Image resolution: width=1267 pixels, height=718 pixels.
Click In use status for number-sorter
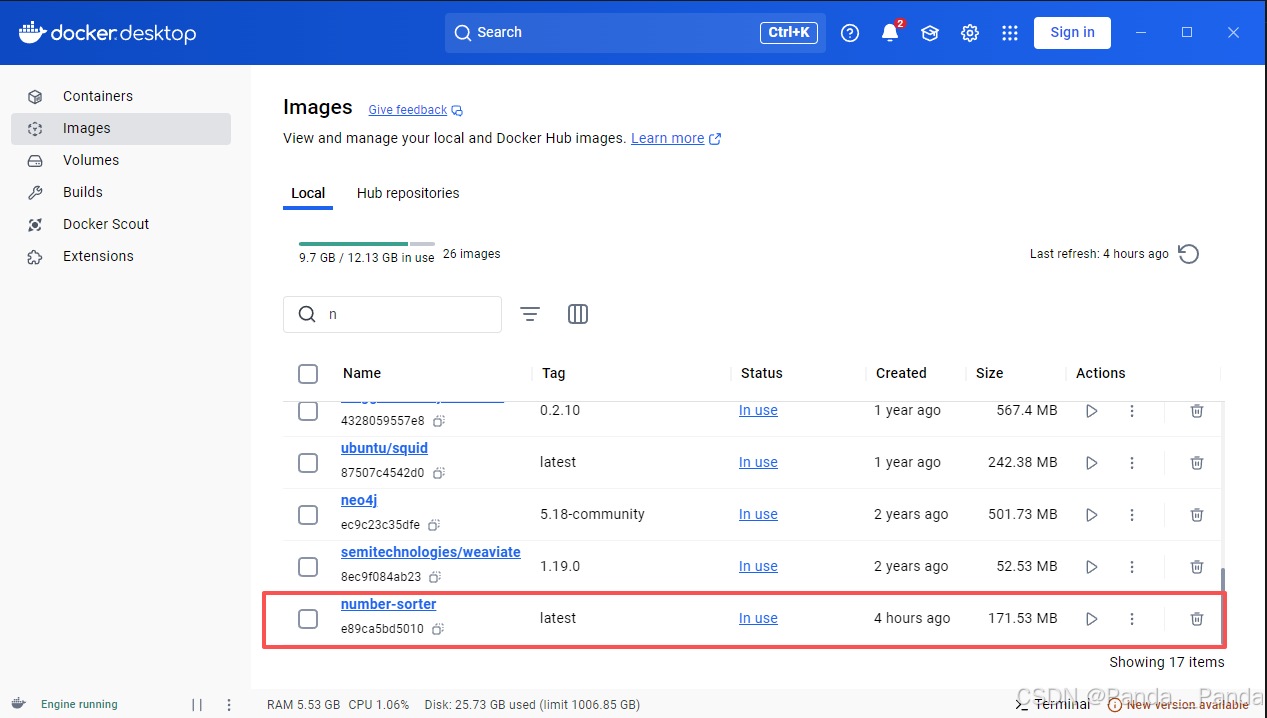pyautogui.click(x=758, y=619)
